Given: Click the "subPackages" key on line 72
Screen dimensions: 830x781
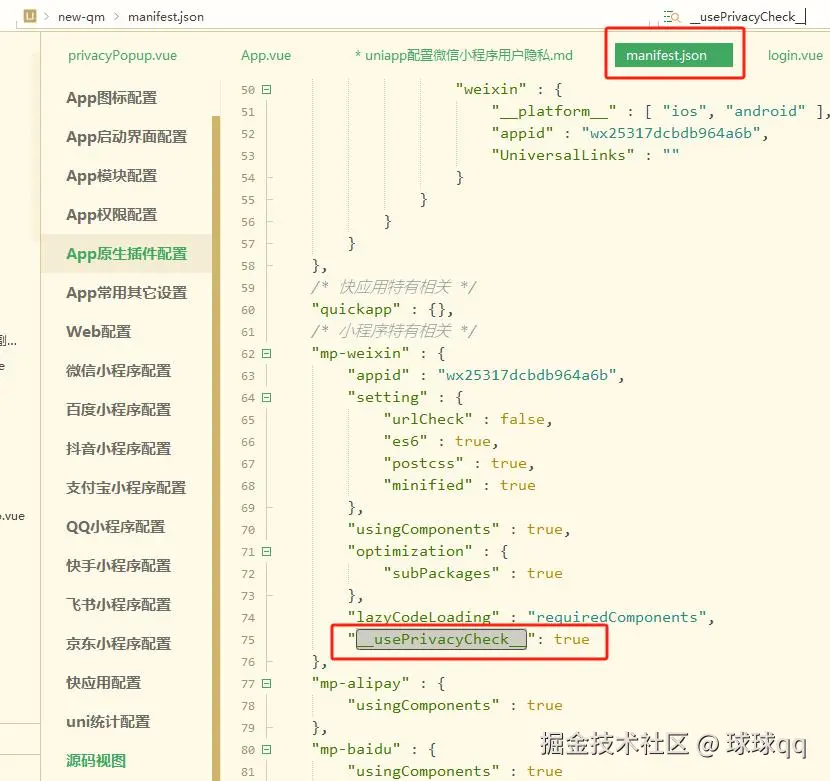Looking at the screenshot, I should coord(441,573).
